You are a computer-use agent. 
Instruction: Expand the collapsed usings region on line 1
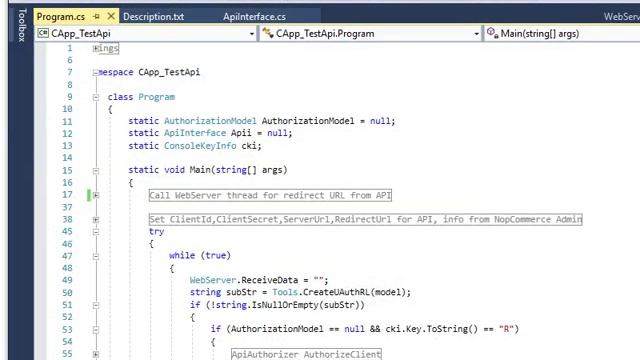pyautogui.click(x=96, y=49)
